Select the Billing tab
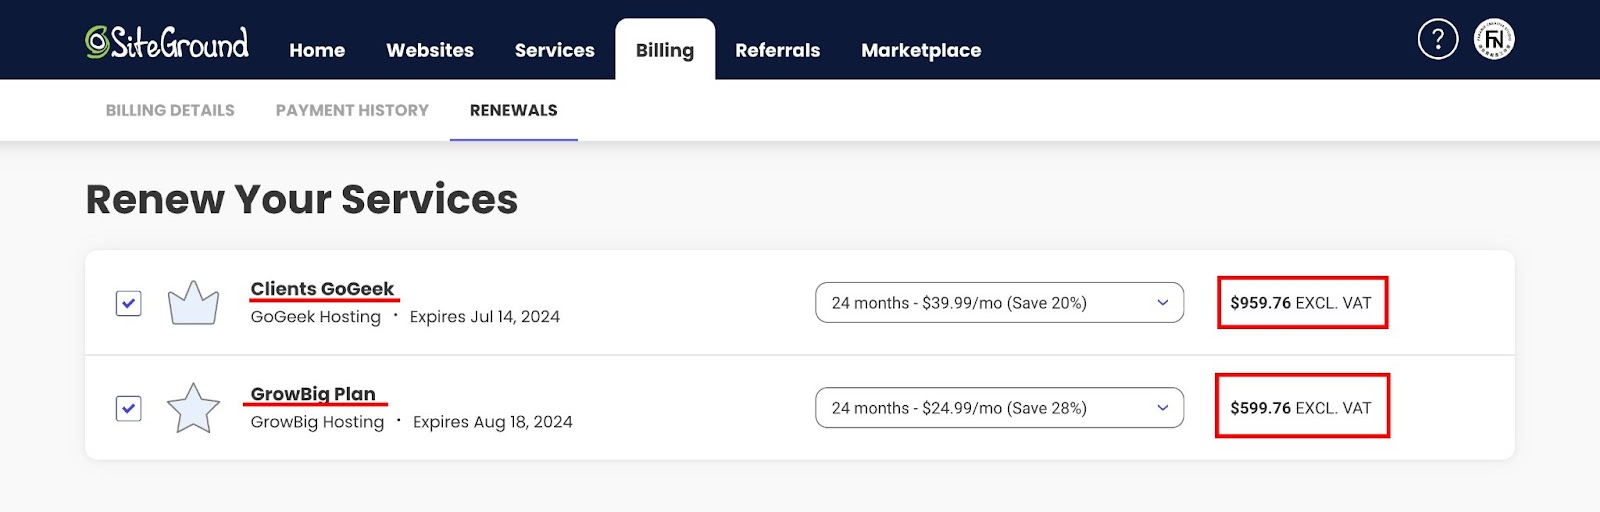This screenshot has height=512, width=1600. (x=665, y=50)
